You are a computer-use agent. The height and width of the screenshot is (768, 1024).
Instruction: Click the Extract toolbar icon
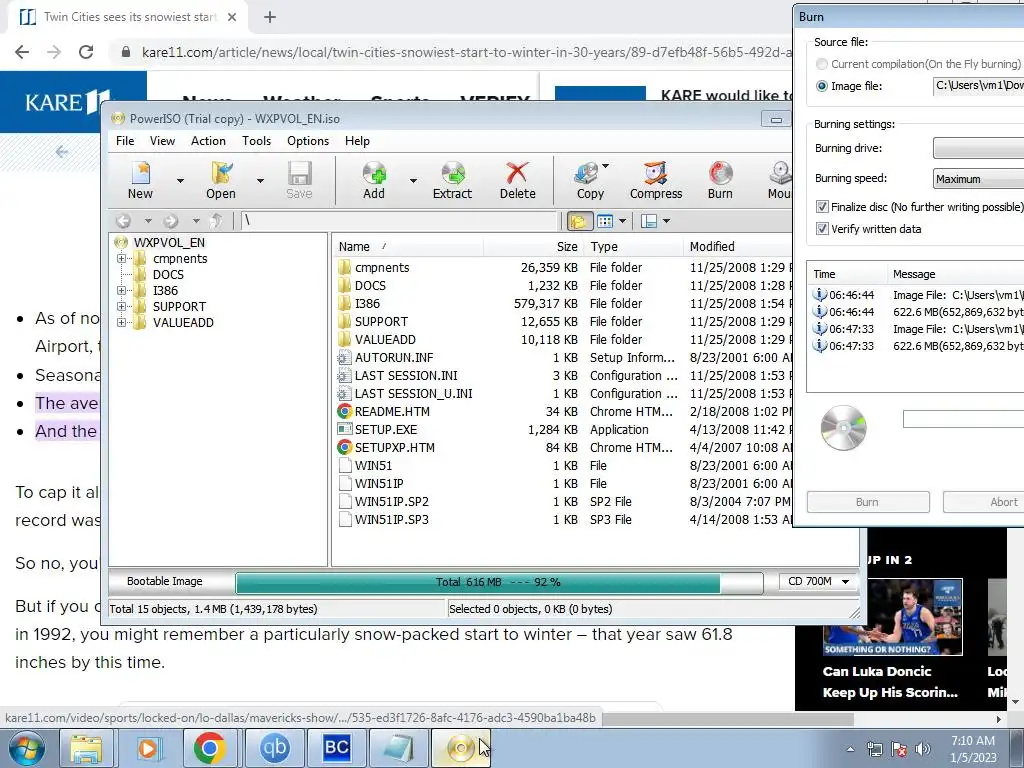tap(452, 180)
